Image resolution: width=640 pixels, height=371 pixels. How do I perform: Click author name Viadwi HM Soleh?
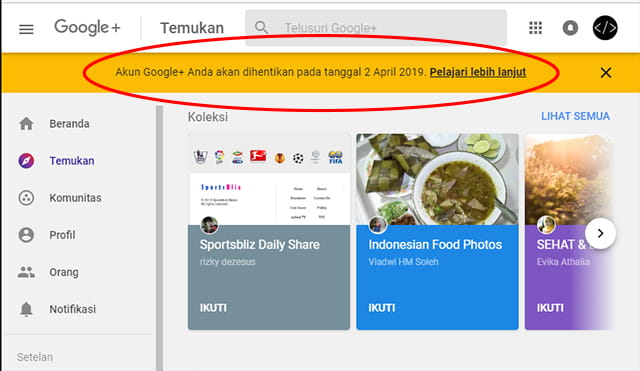403,262
